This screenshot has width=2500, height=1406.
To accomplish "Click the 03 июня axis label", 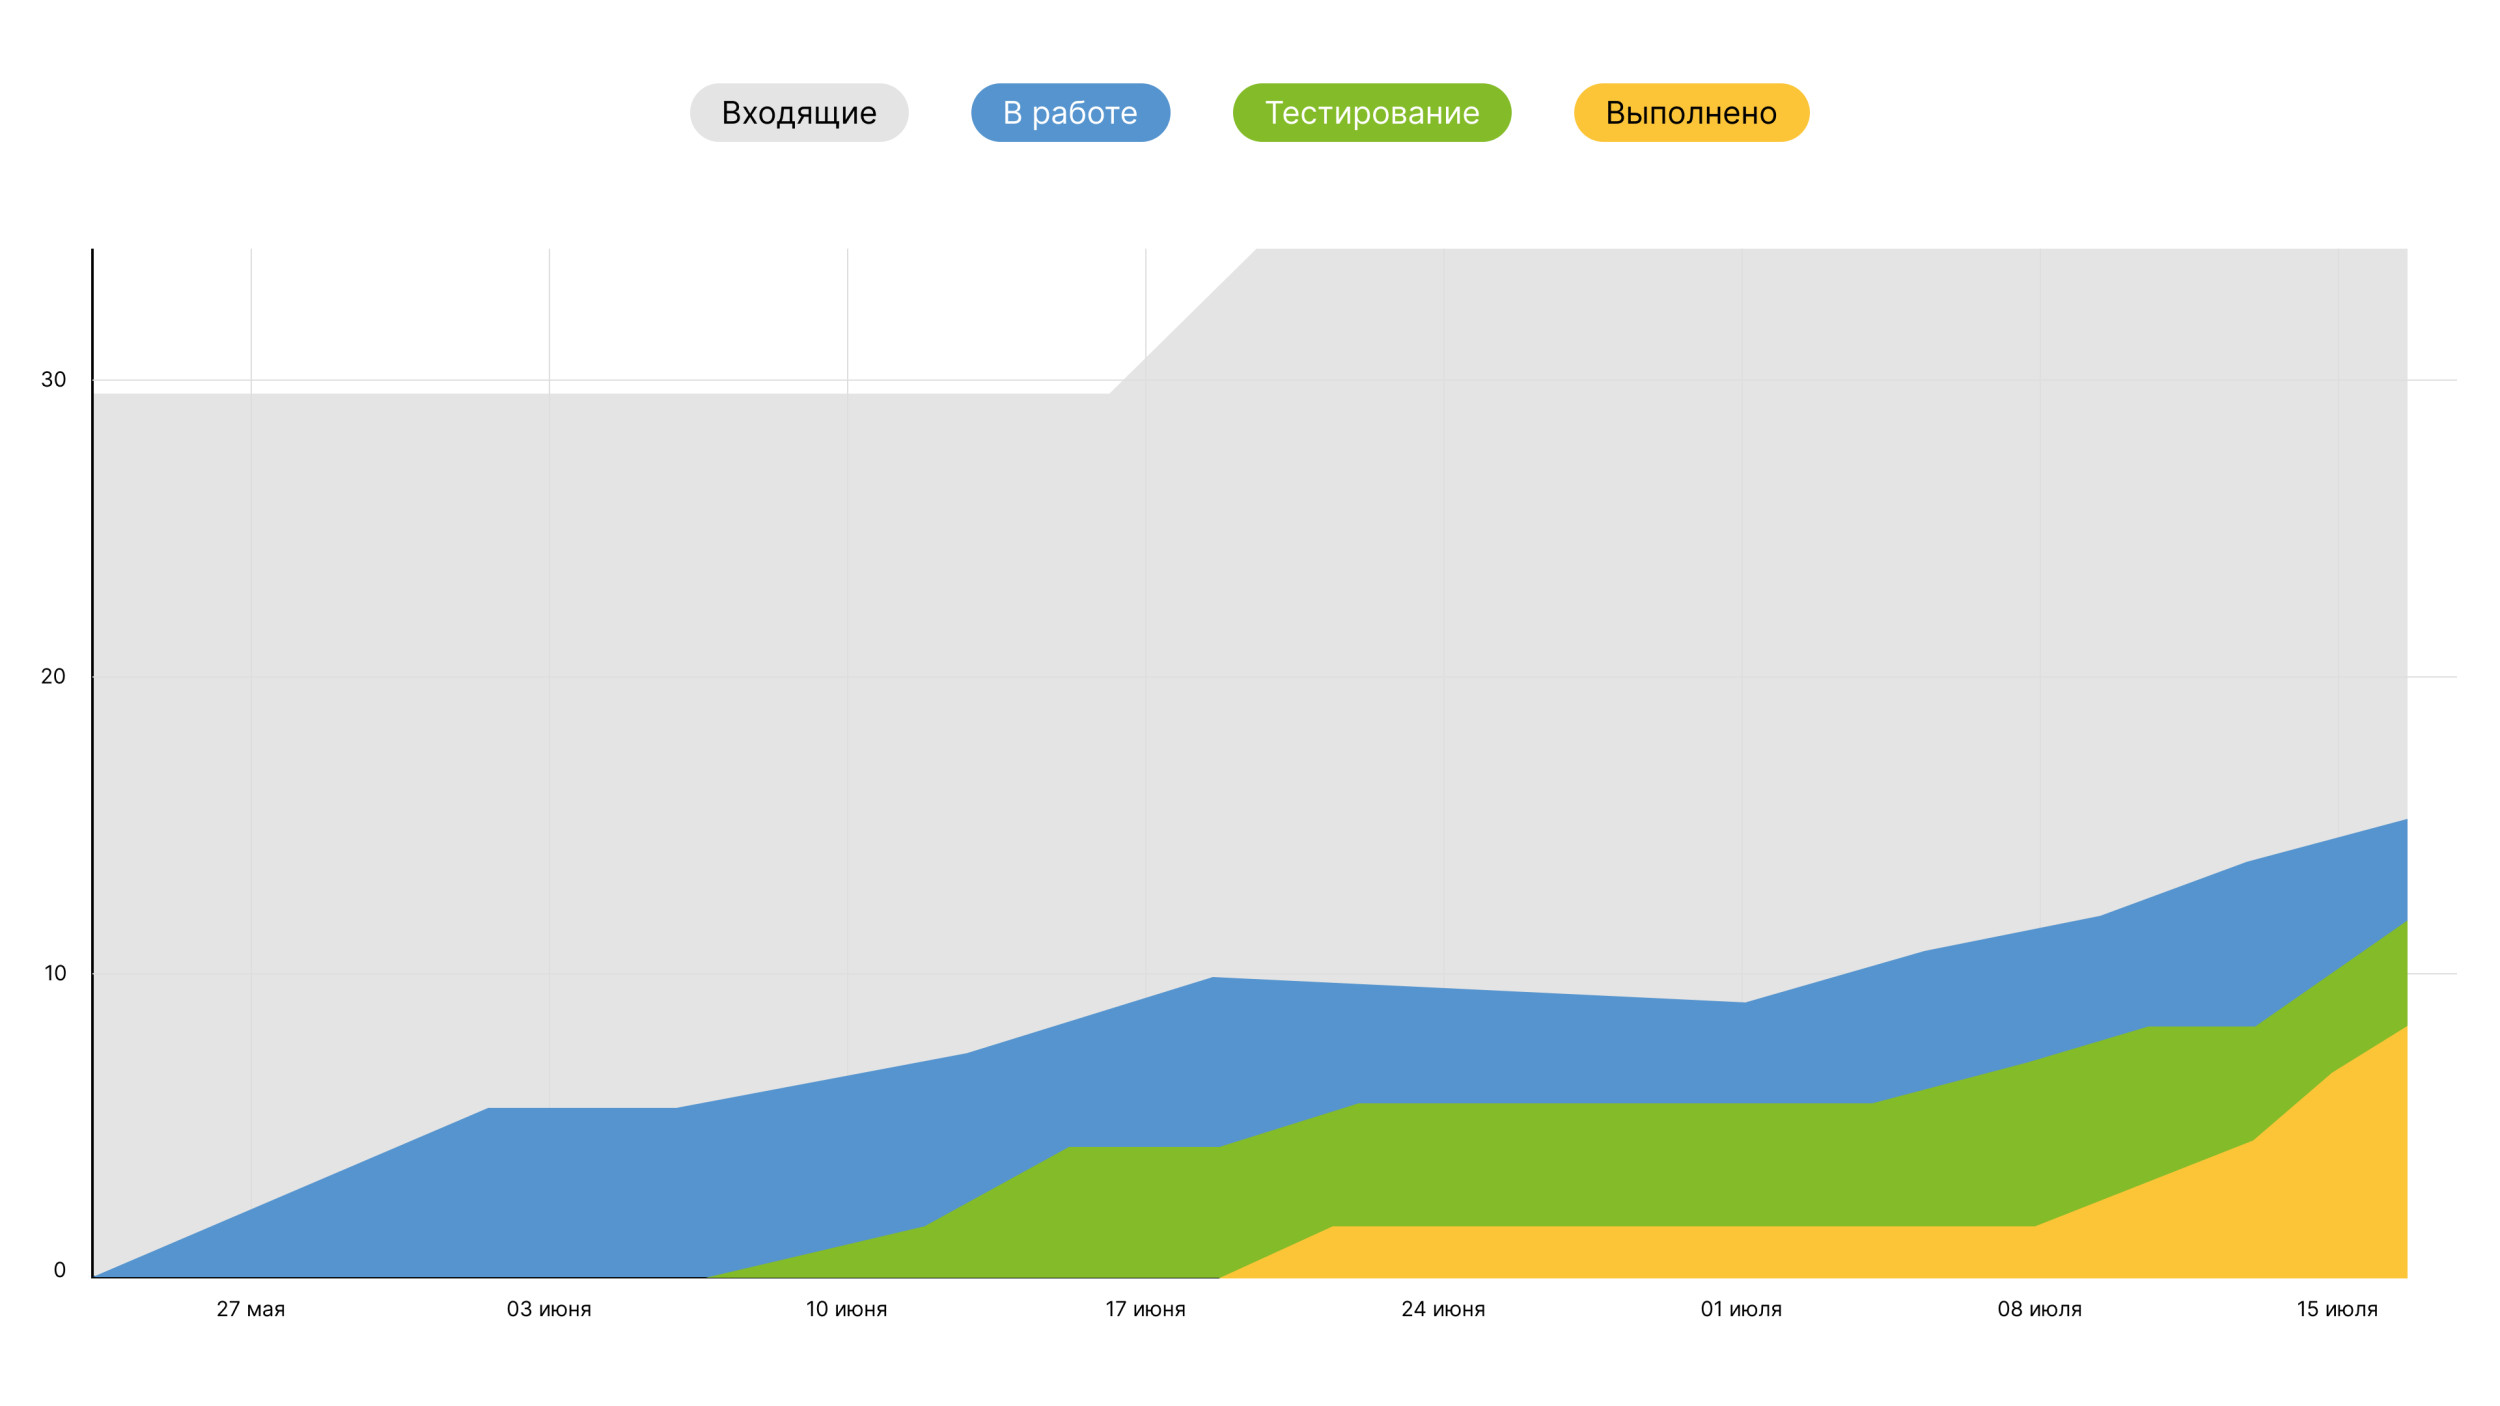I will pos(549,1310).
